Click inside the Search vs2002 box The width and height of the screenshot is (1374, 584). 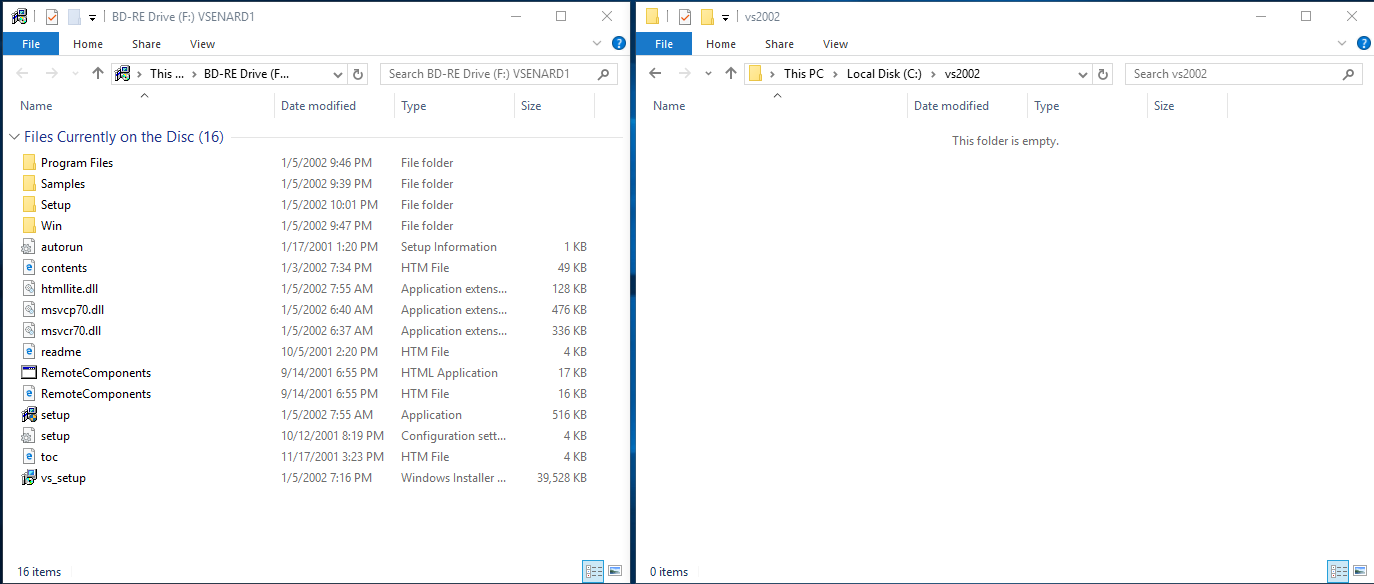pyautogui.click(x=1240, y=73)
